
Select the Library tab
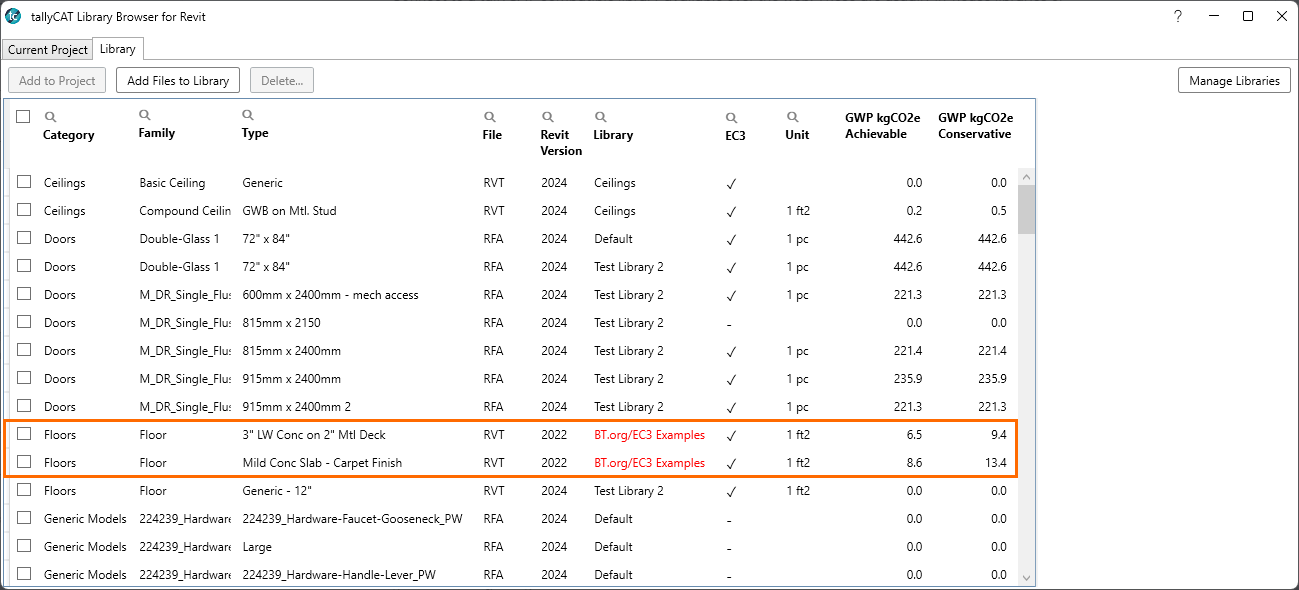[x=117, y=49]
